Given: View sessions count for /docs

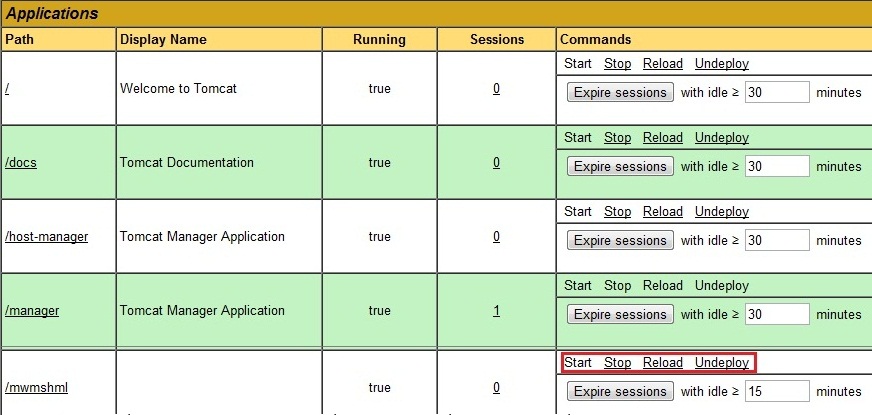Looking at the screenshot, I should pyautogui.click(x=496, y=163).
